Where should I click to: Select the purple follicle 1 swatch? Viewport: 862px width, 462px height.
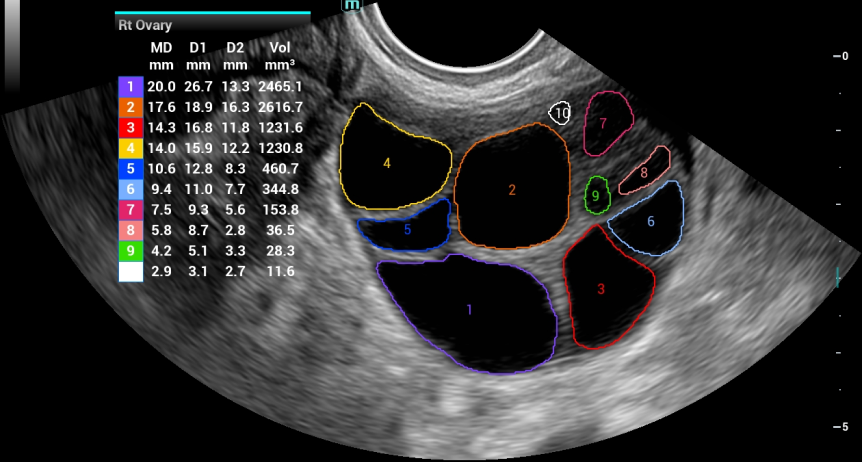click(130, 87)
